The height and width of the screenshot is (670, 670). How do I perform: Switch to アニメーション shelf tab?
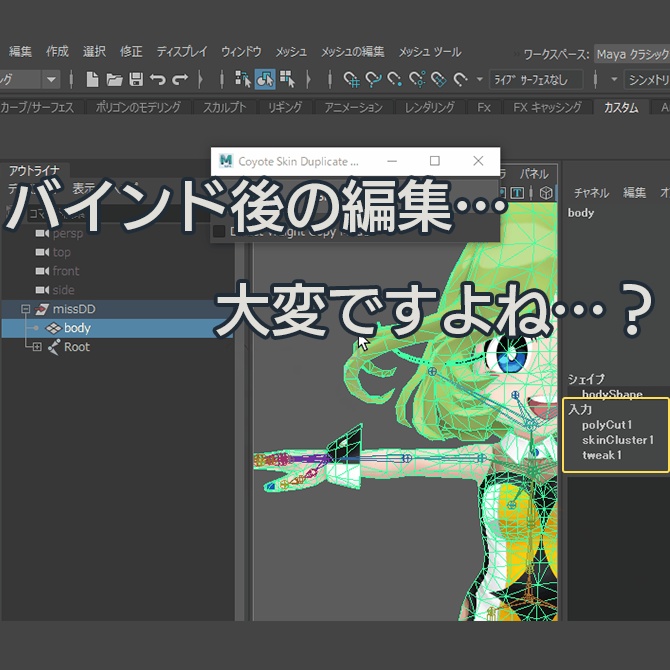pyautogui.click(x=353, y=107)
